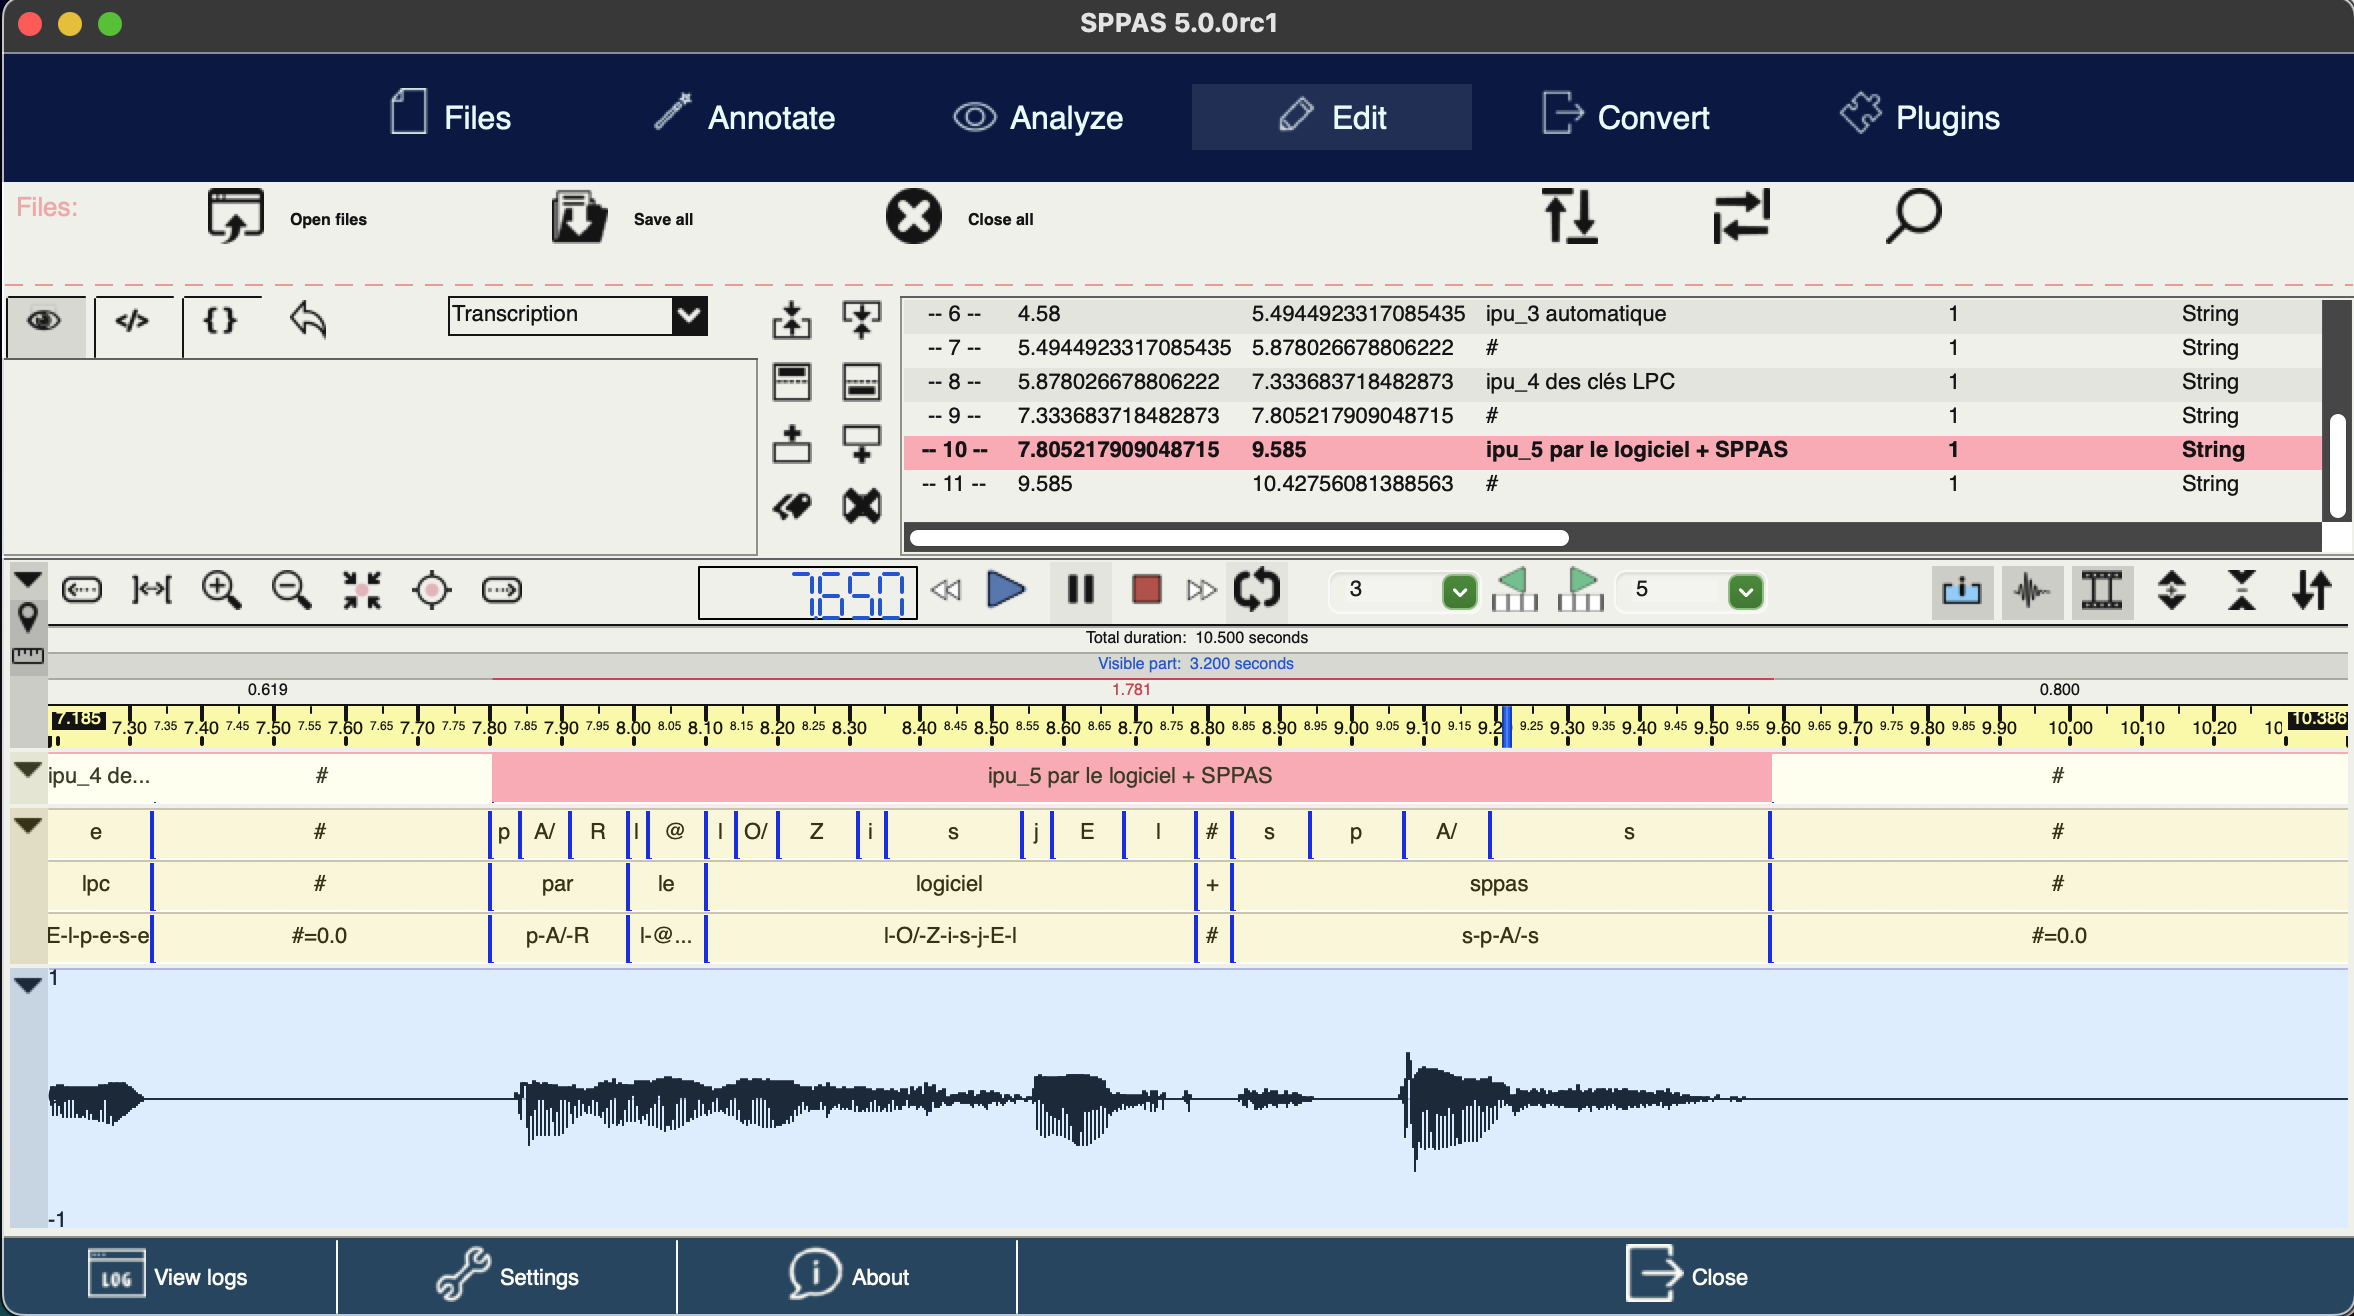Select the zoom-in magnifier tool
Screen dimensions: 2354x1316
(222, 590)
